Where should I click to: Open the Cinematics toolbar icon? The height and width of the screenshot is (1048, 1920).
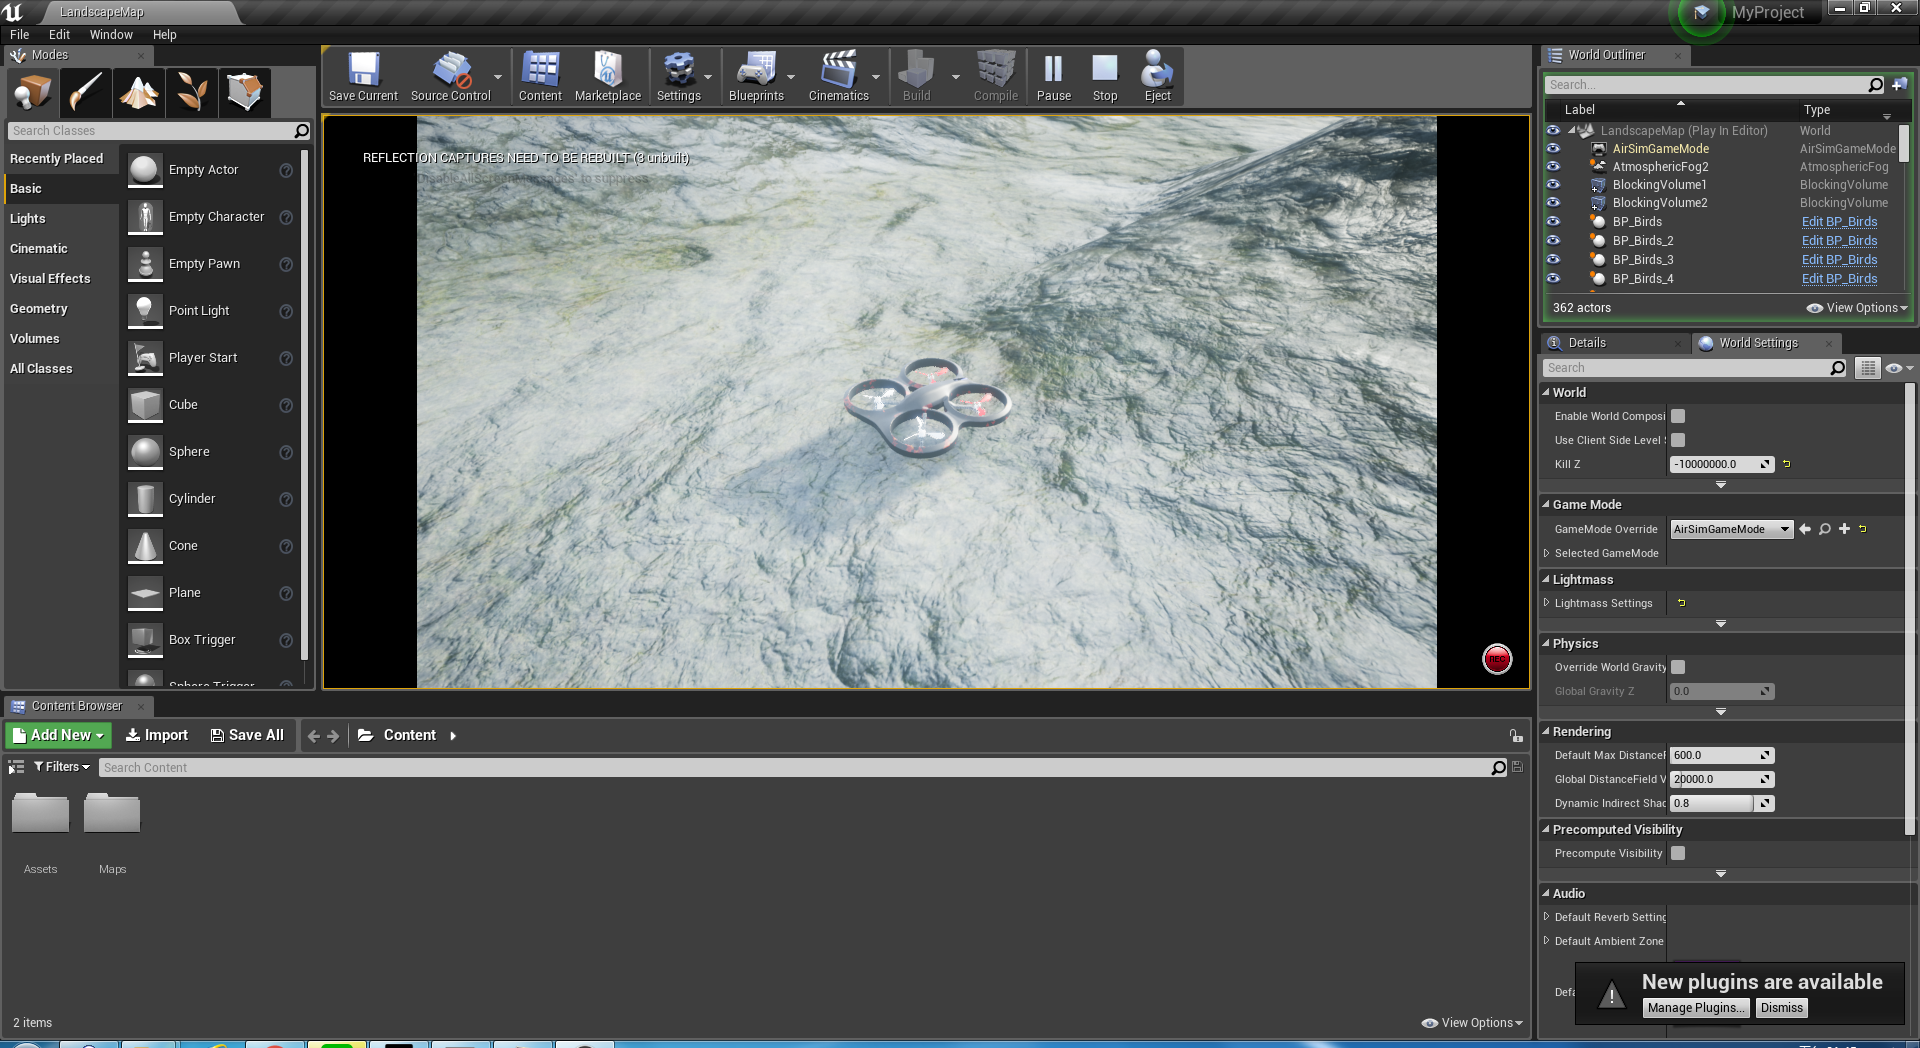838,77
